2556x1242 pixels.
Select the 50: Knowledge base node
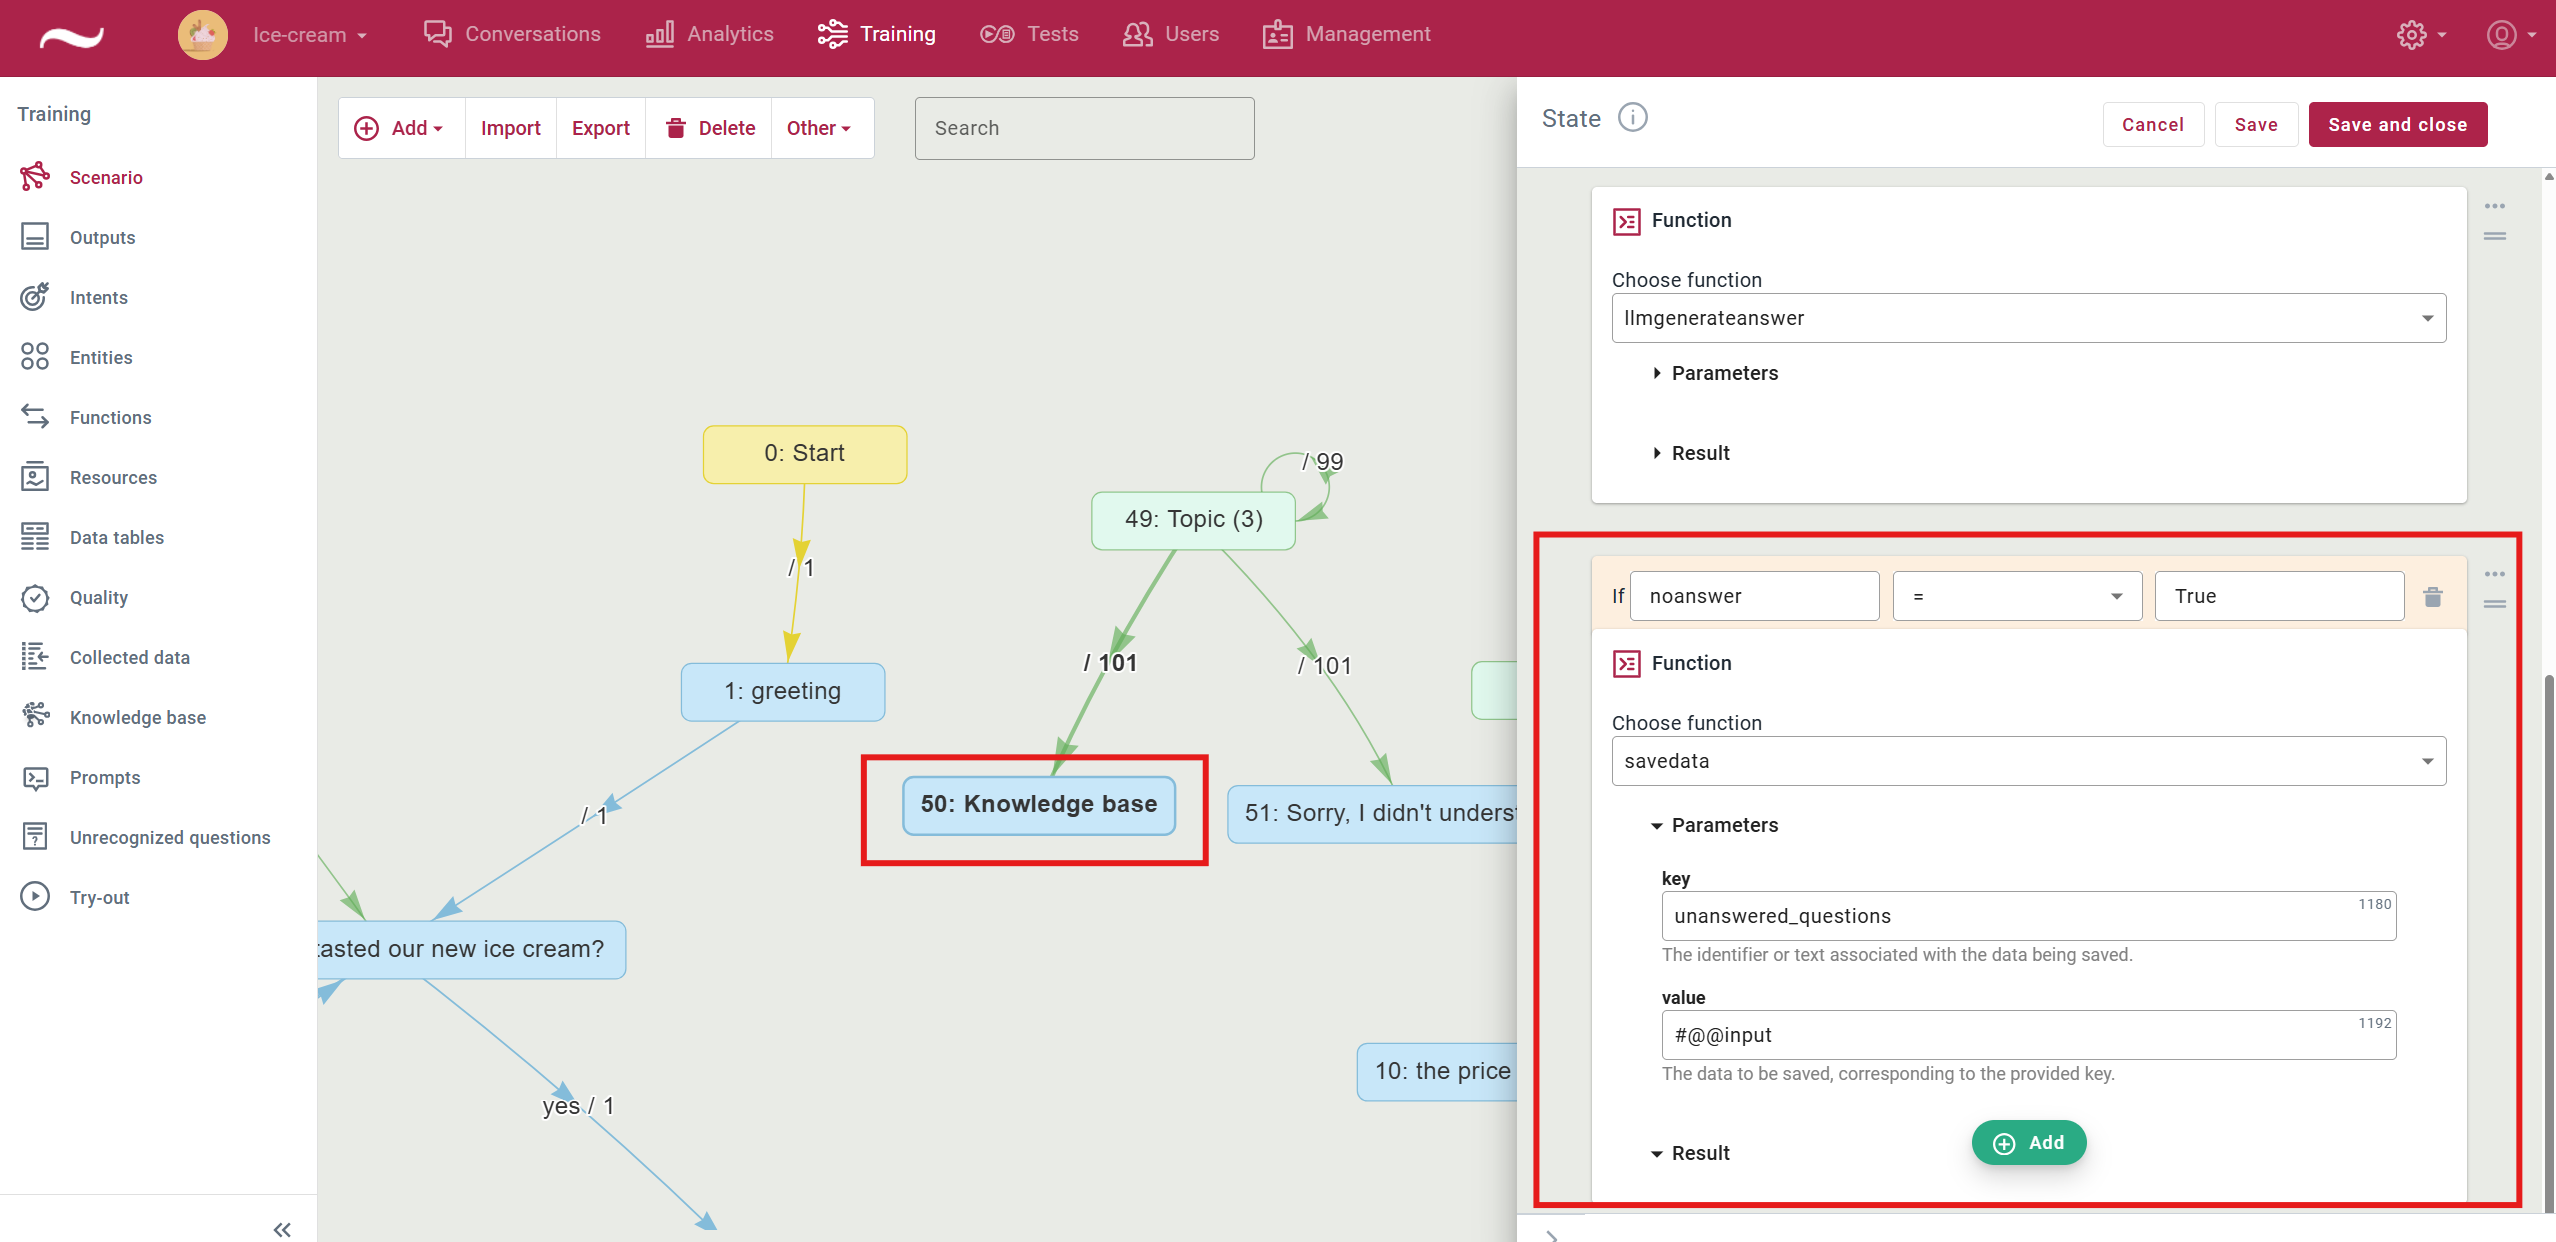pos(1038,805)
